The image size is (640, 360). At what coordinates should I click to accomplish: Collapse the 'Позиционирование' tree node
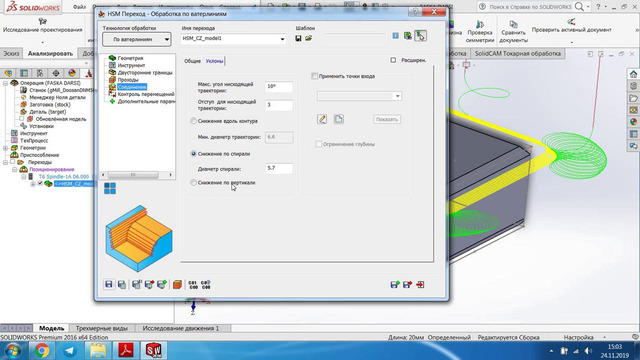tap(14, 169)
